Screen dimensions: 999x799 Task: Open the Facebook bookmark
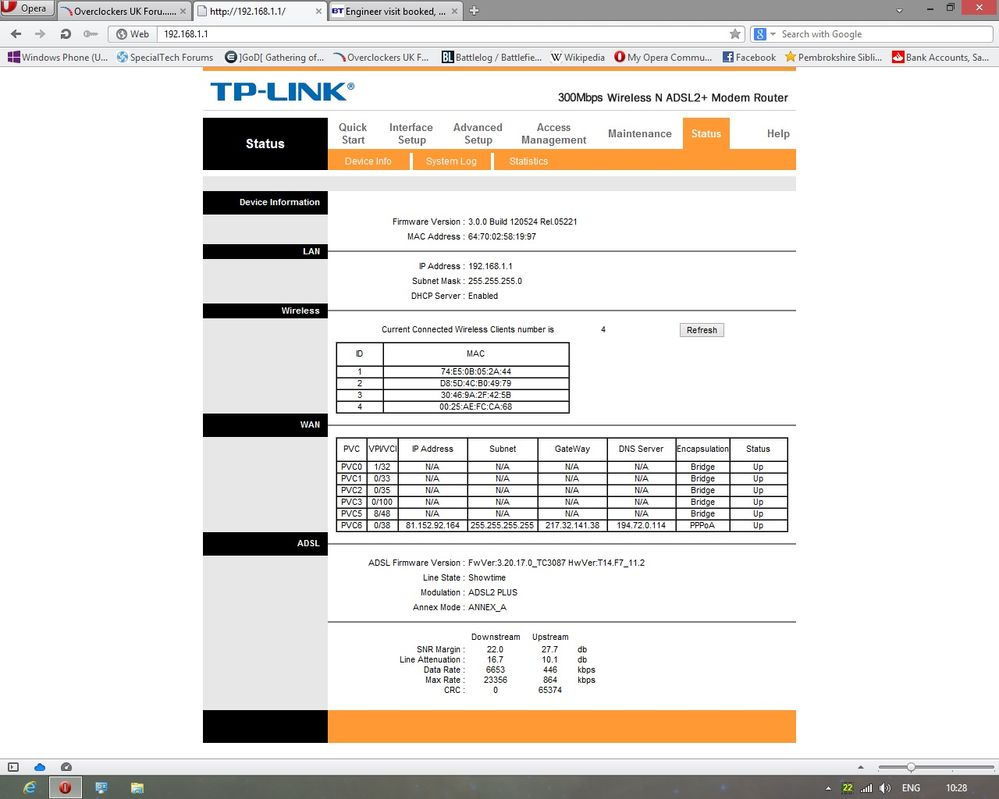click(749, 57)
